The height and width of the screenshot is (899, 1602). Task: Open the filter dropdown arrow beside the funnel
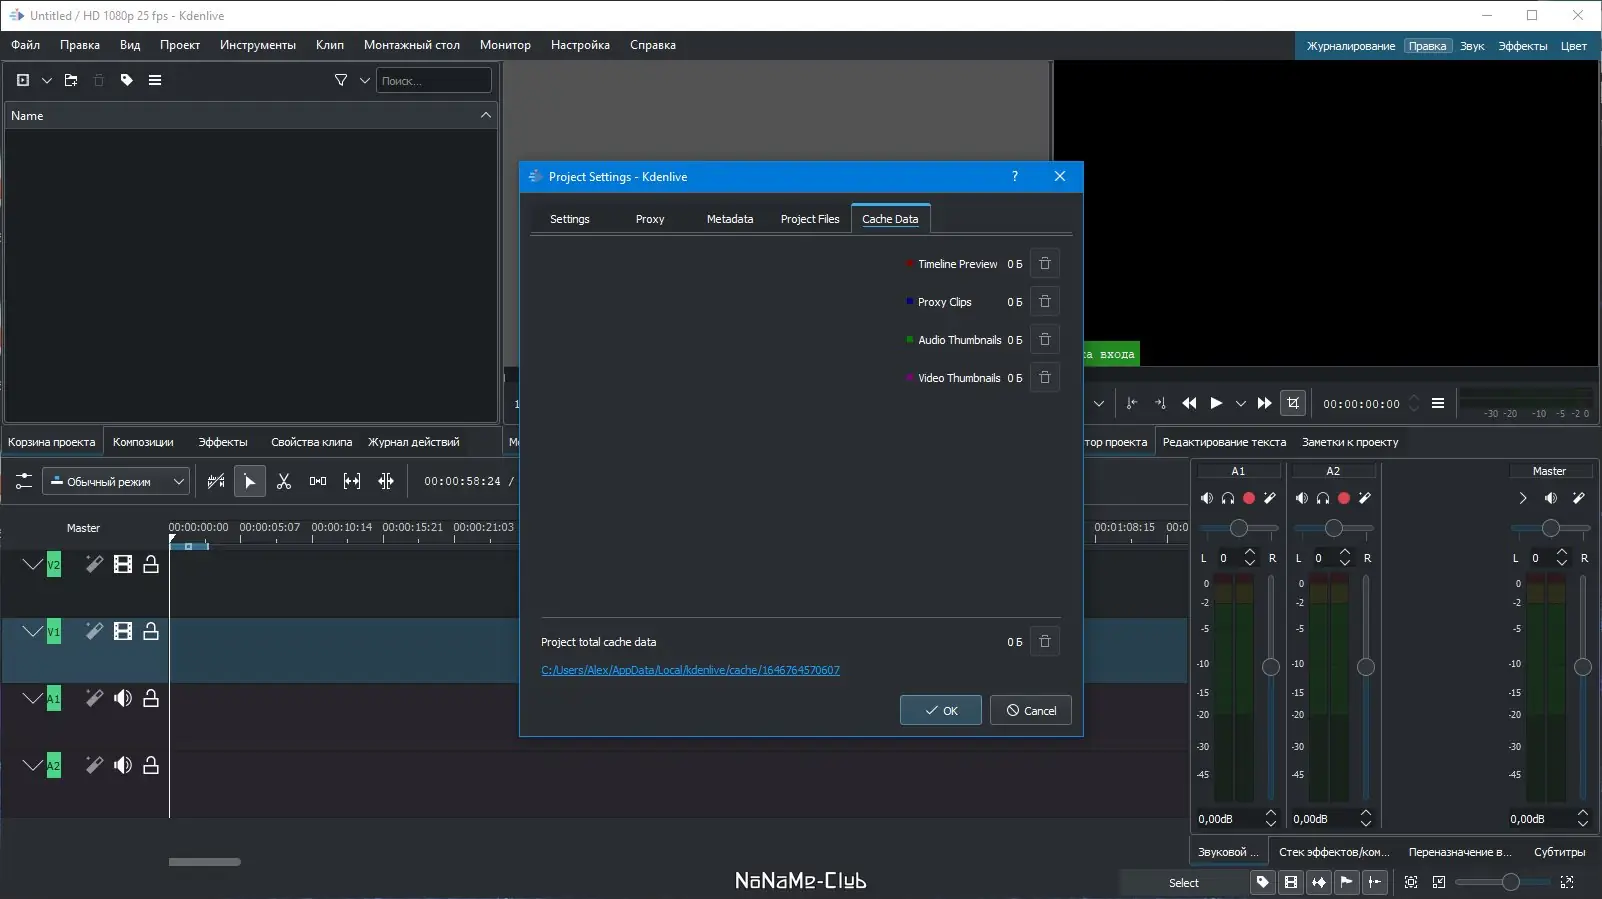tap(365, 80)
